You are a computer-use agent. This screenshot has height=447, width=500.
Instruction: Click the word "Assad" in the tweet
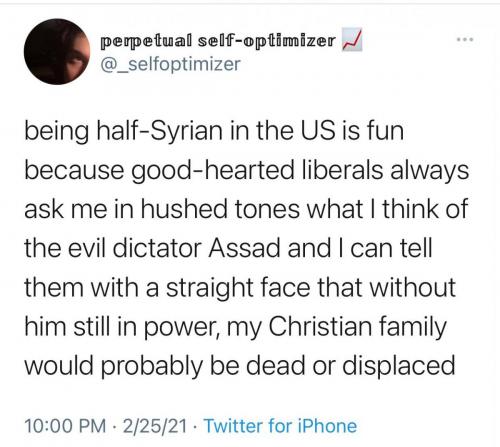pos(244,248)
